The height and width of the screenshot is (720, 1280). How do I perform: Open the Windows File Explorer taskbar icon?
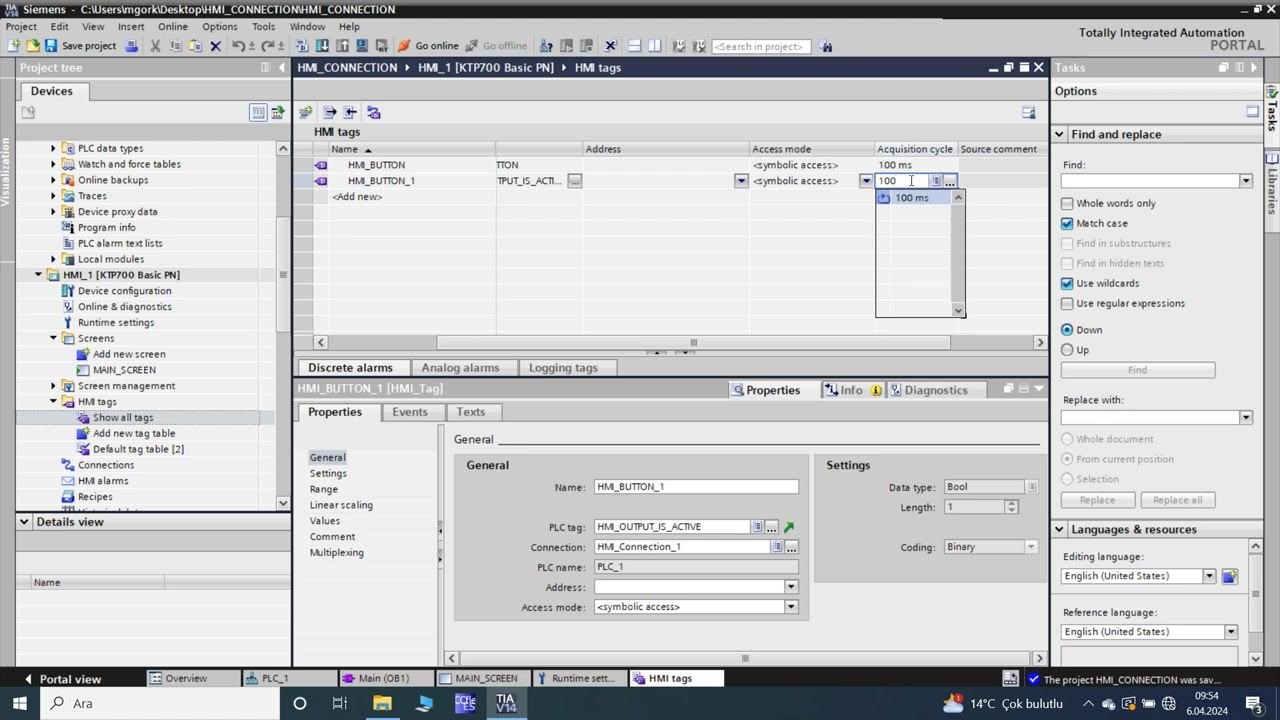pos(382,703)
